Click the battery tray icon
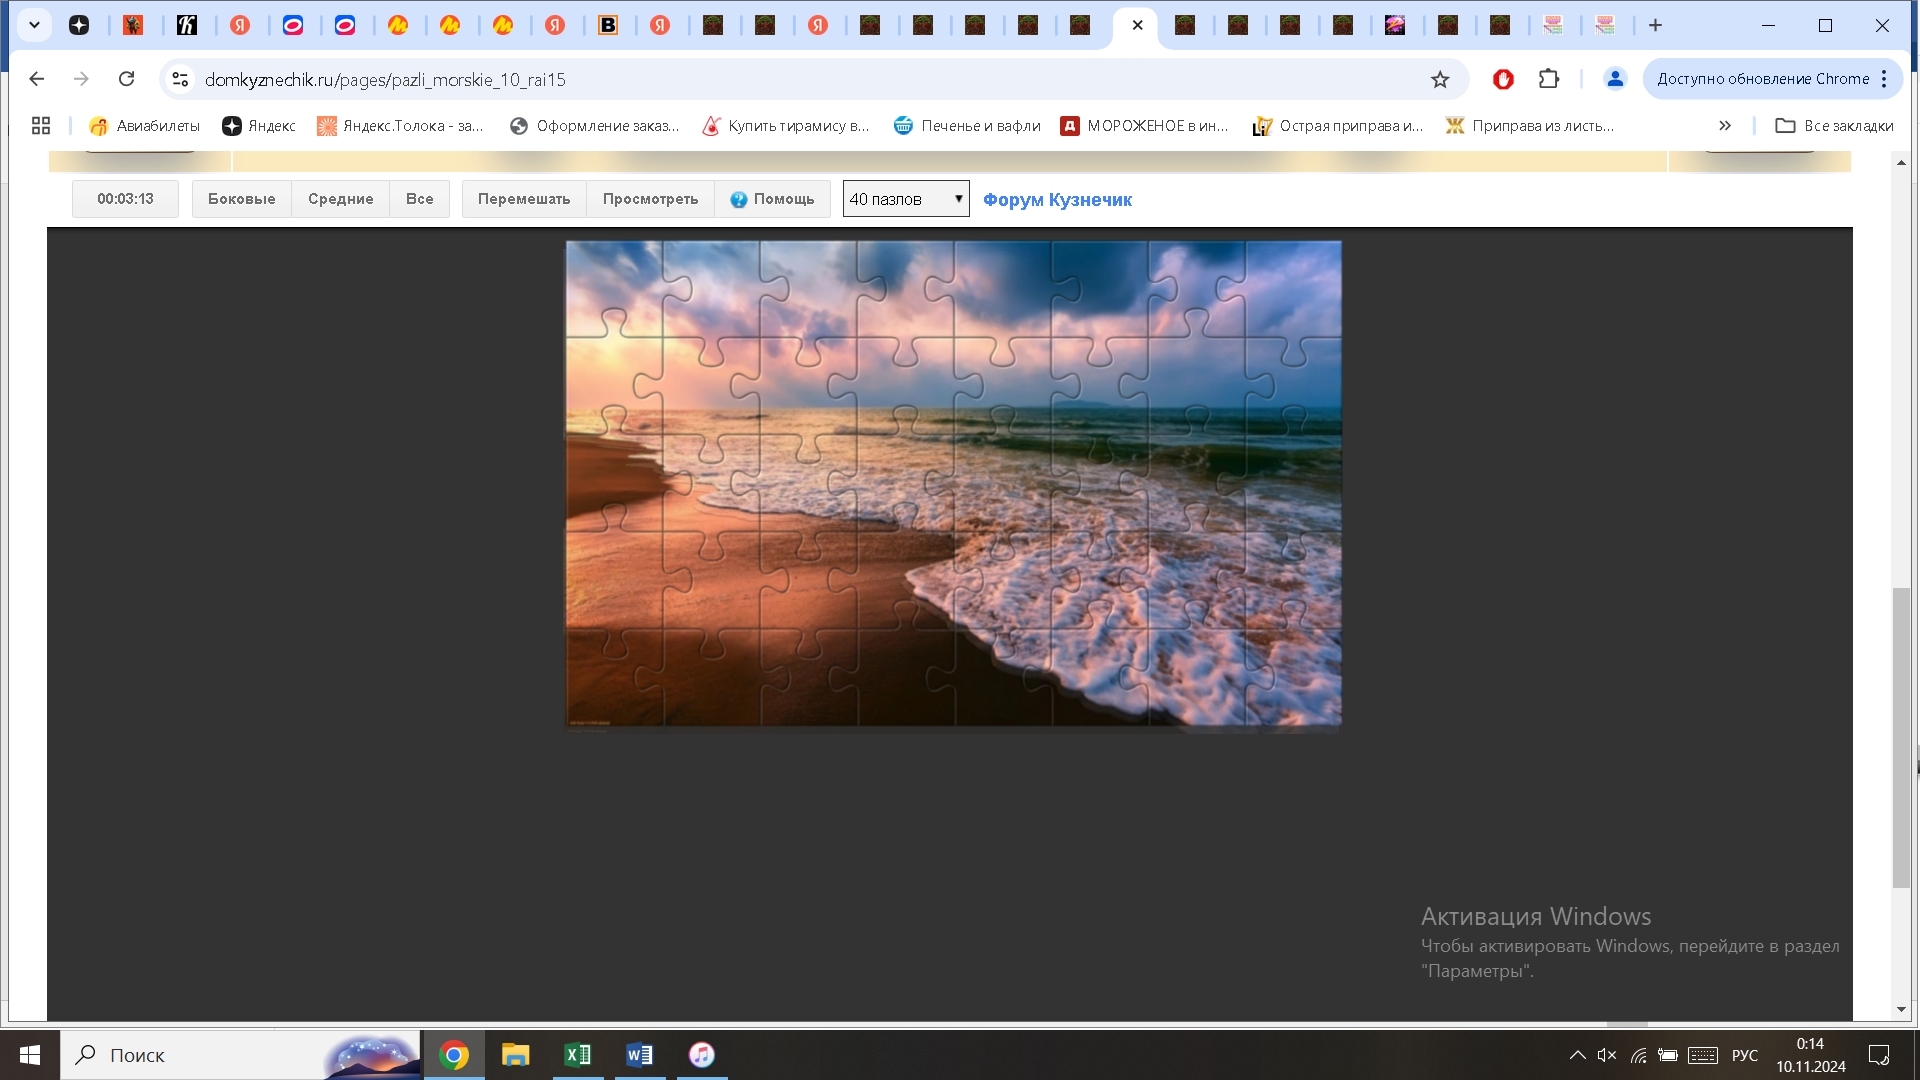This screenshot has width=1920, height=1080. click(1668, 1055)
